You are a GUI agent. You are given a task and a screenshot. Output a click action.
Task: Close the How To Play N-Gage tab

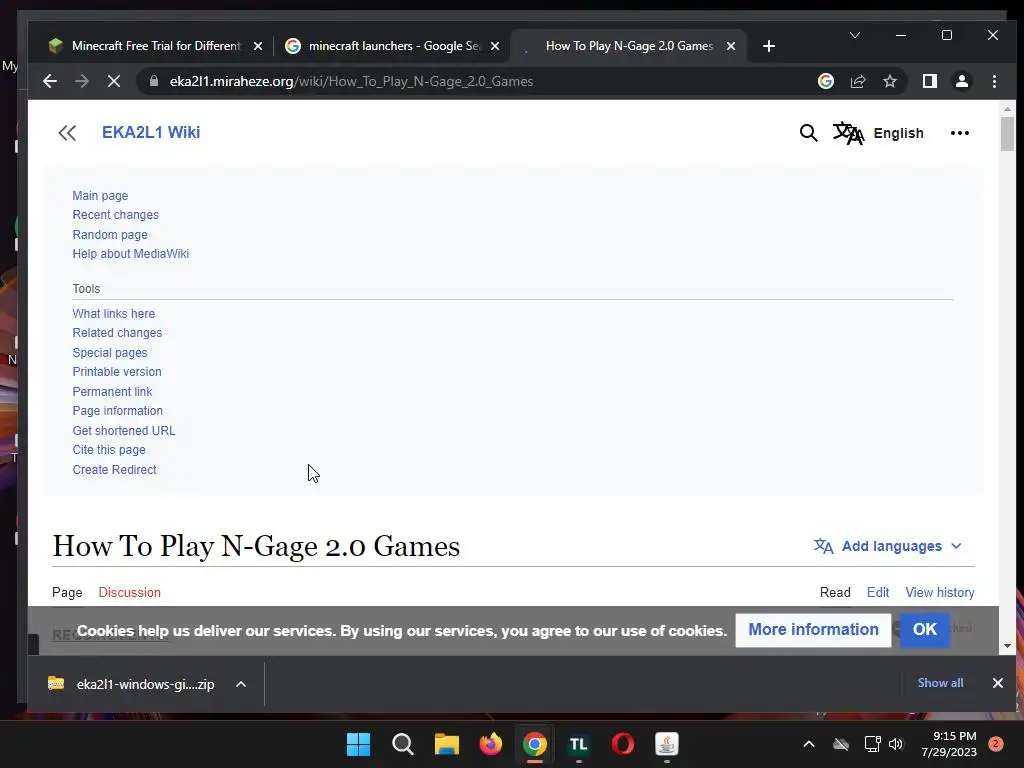pyautogui.click(x=731, y=46)
